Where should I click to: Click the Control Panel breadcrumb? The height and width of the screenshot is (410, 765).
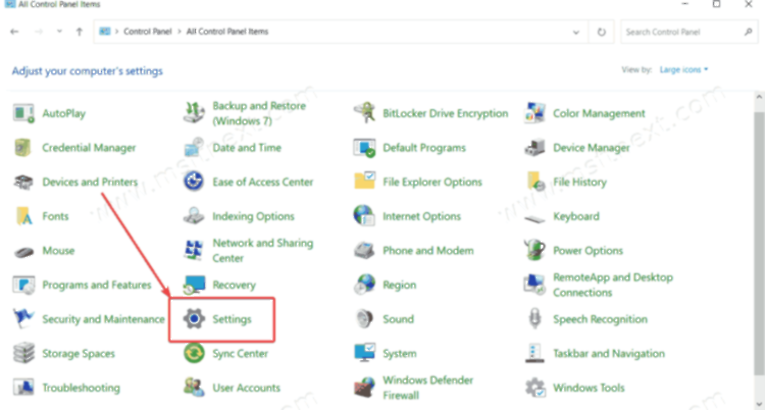pyautogui.click(x=147, y=32)
